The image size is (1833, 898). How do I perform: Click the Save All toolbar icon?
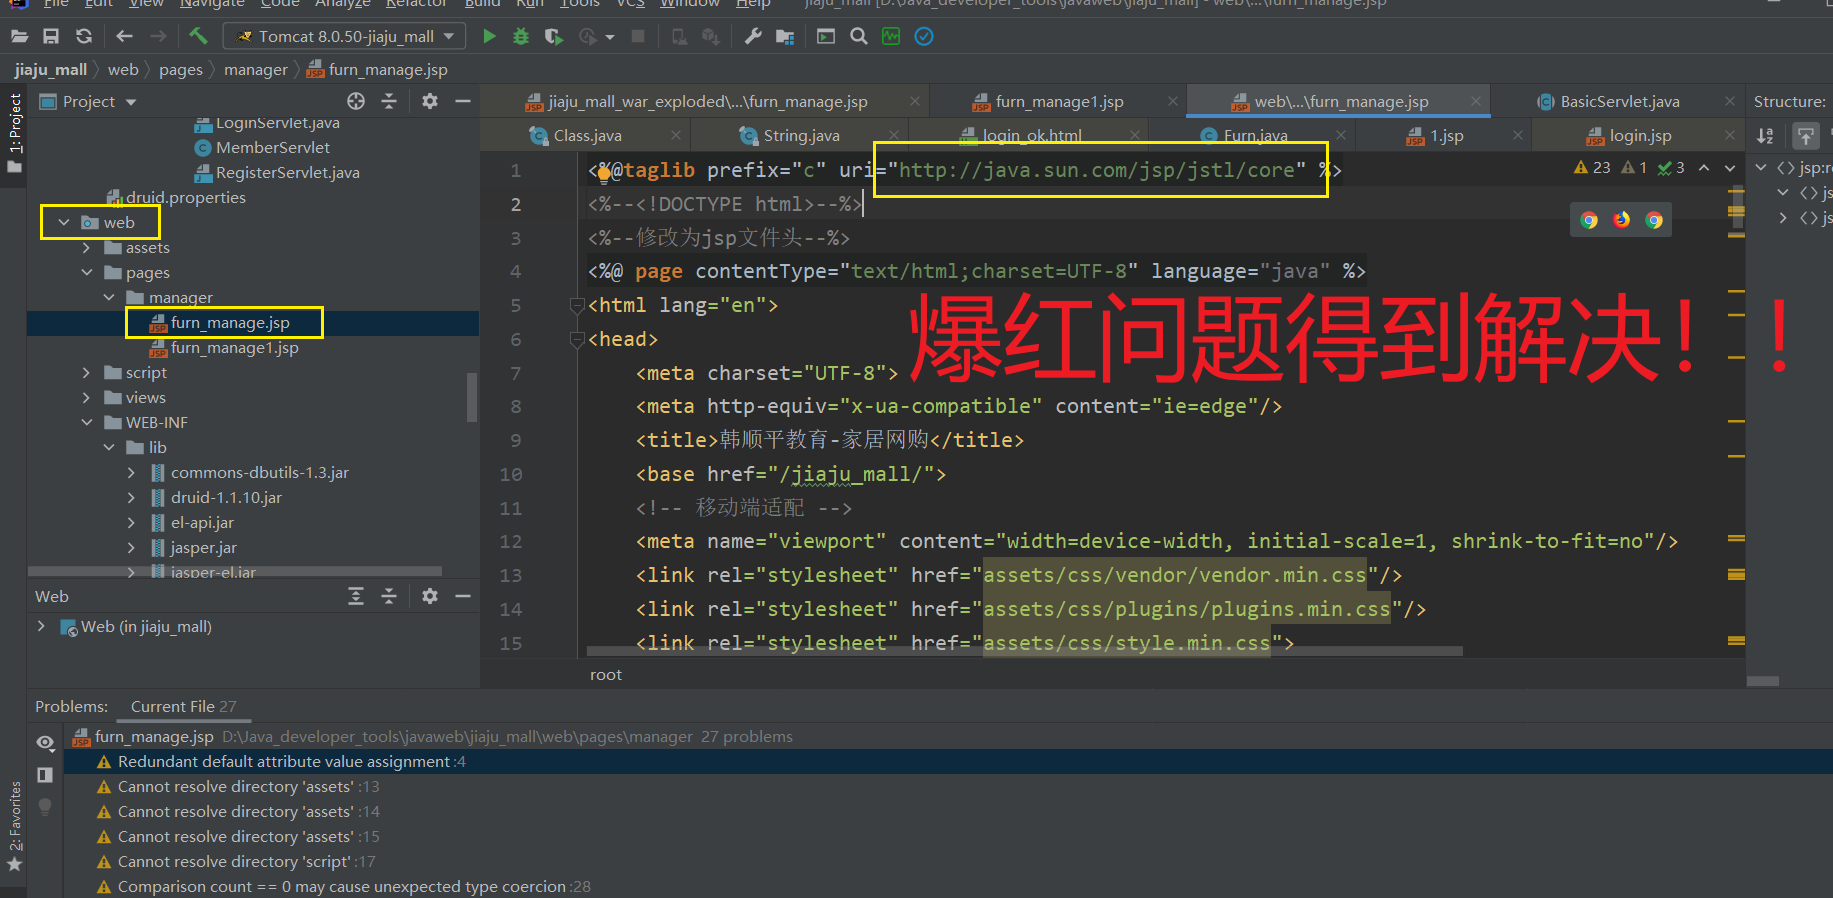[x=51, y=37]
